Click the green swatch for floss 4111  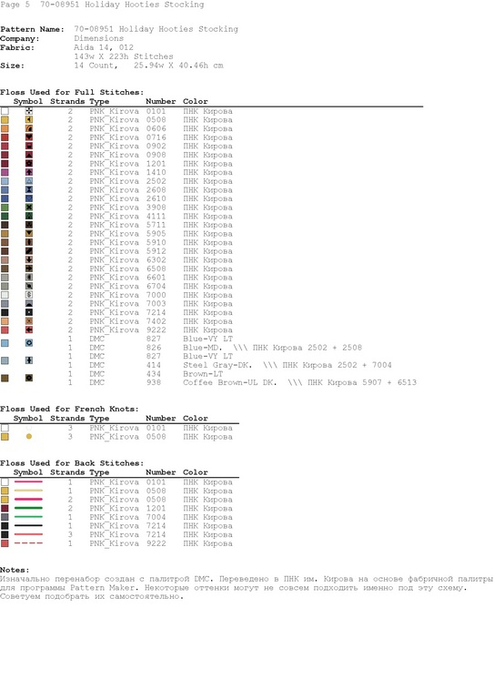[x=4, y=216]
